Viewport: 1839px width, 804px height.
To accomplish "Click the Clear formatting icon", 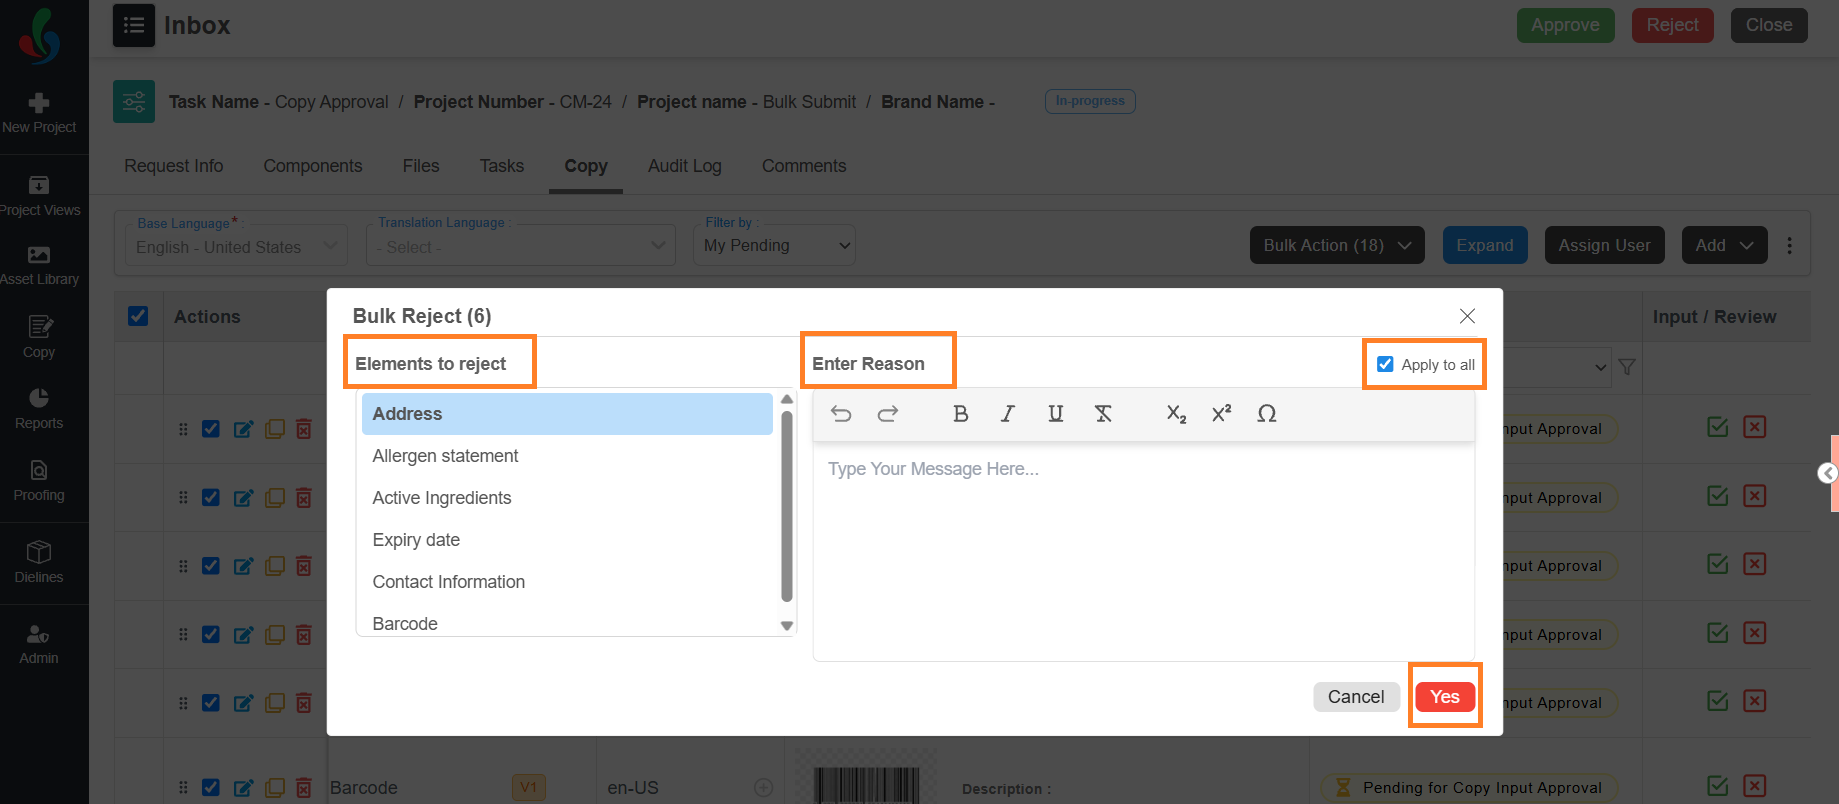I will [1103, 414].
